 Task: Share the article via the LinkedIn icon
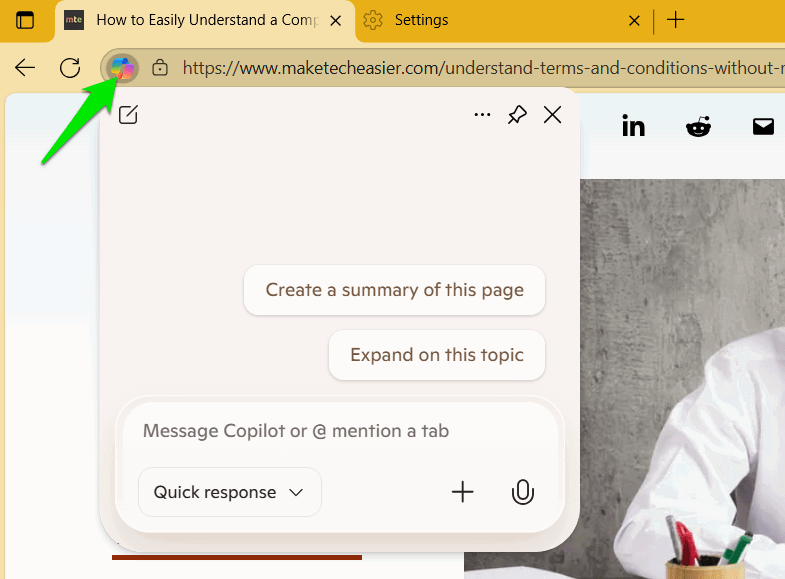pos(633,126)
